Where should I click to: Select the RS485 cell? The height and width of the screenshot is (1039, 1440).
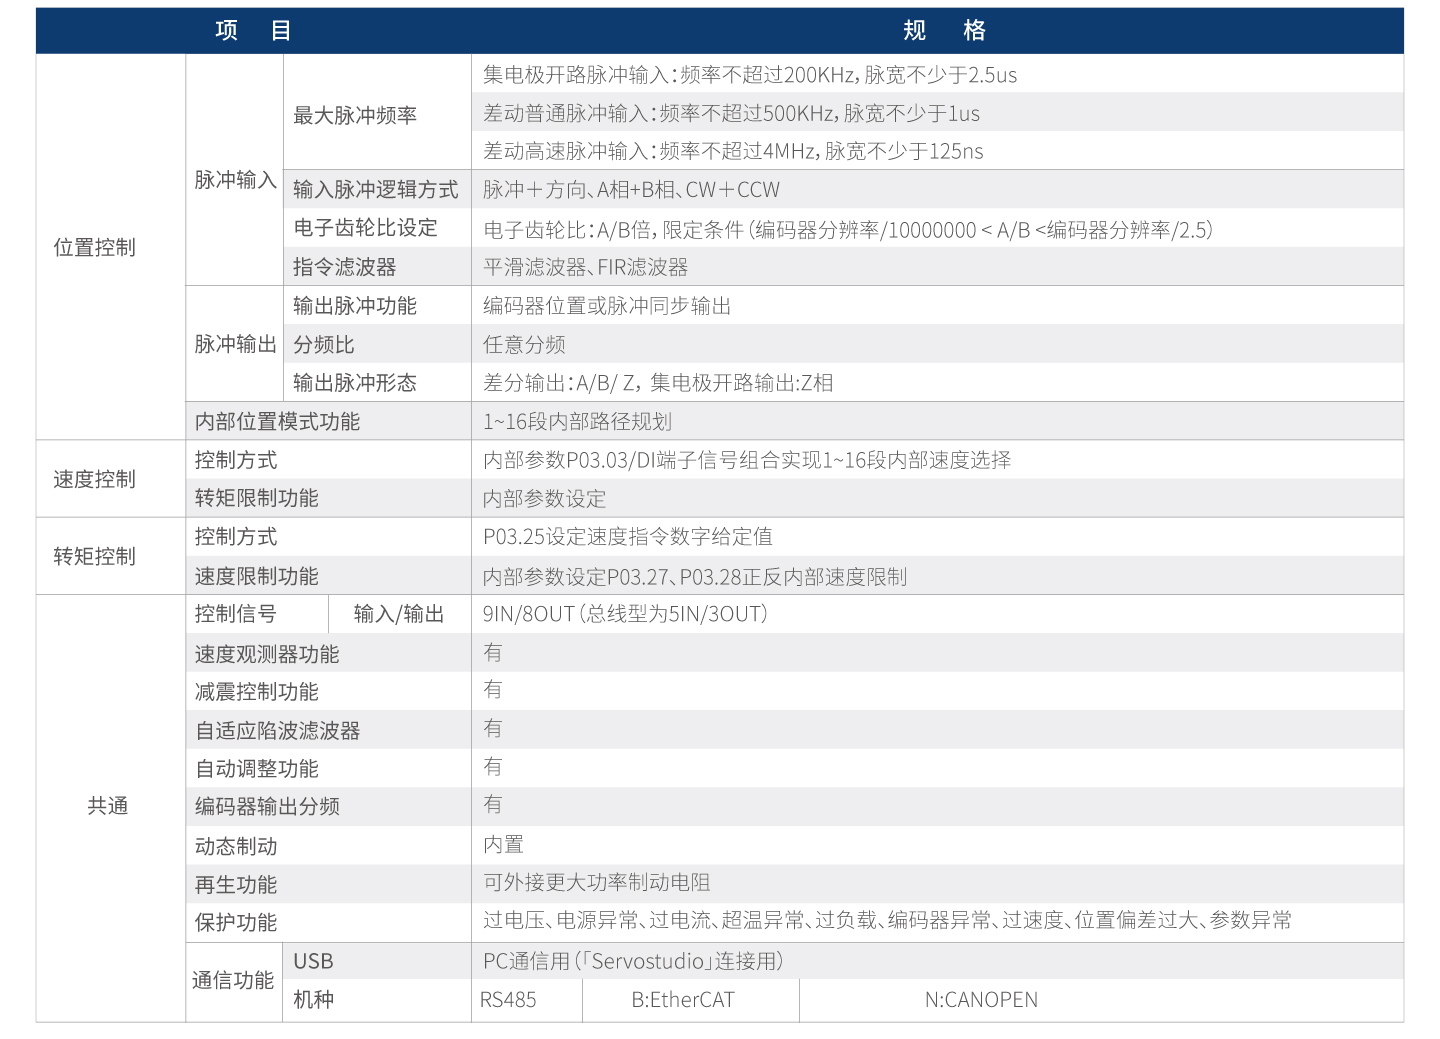coord(512,999)
